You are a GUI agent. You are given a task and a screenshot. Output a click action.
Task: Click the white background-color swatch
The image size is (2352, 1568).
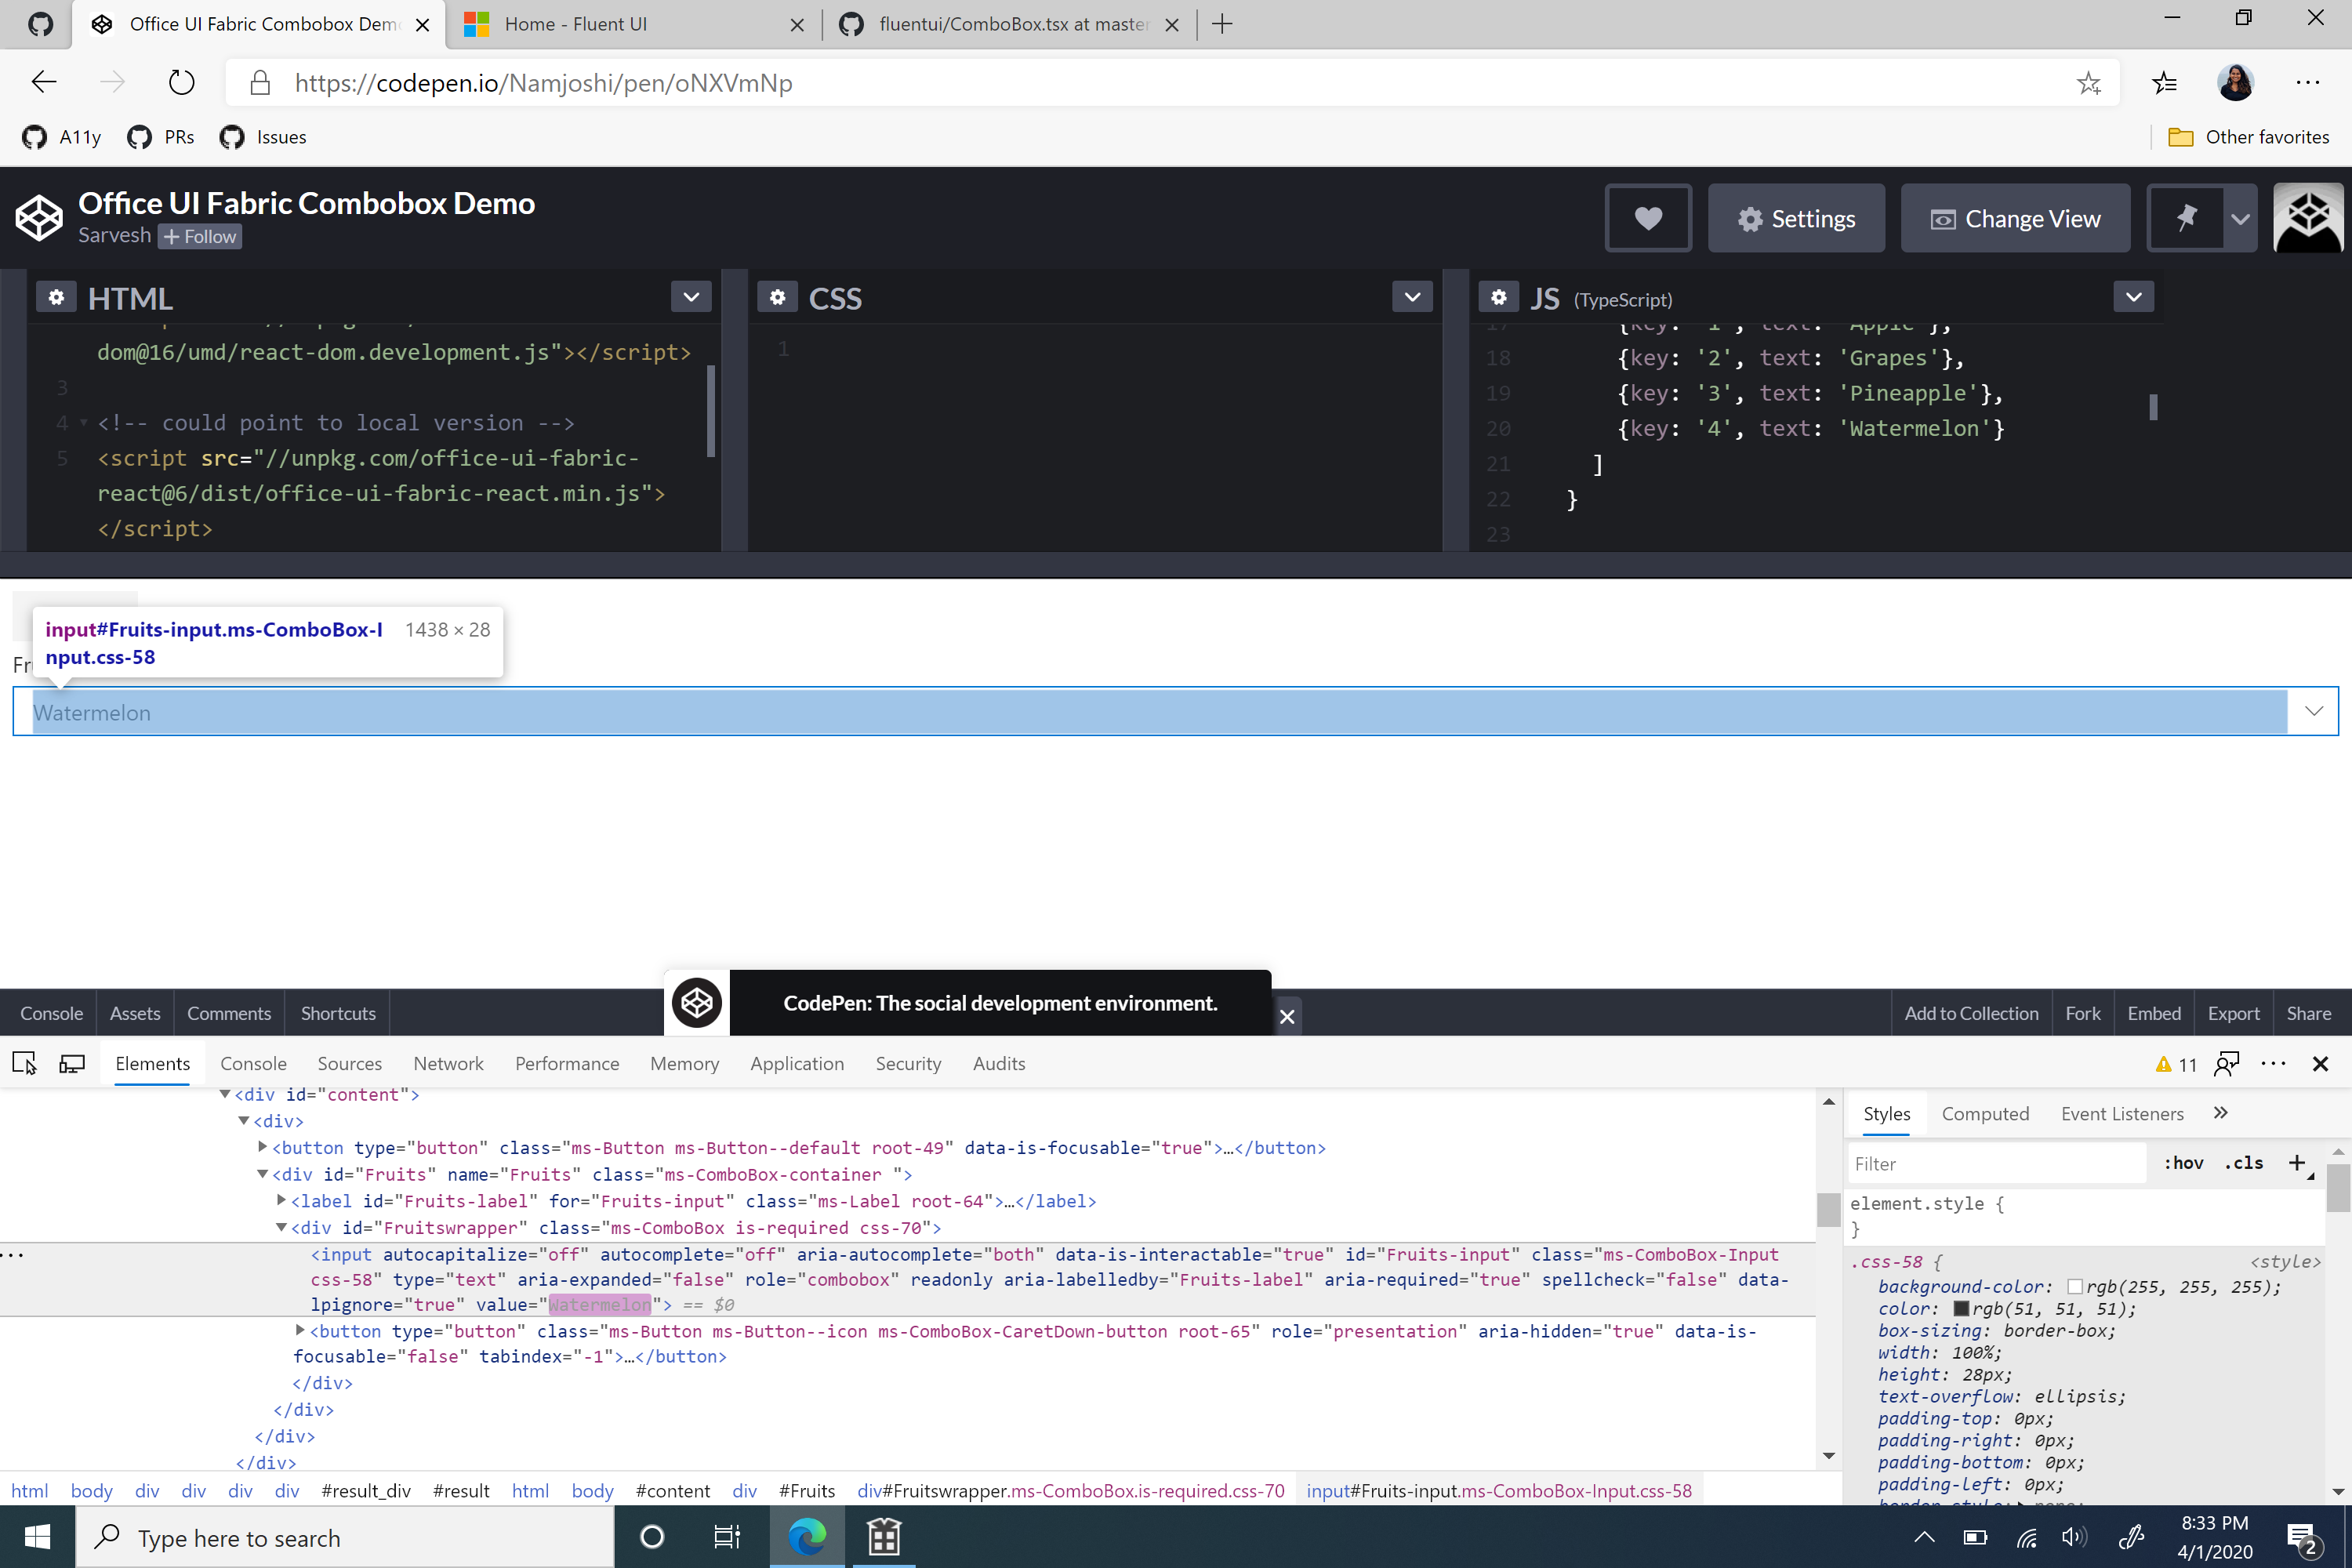click(x=2075, y=1287)
